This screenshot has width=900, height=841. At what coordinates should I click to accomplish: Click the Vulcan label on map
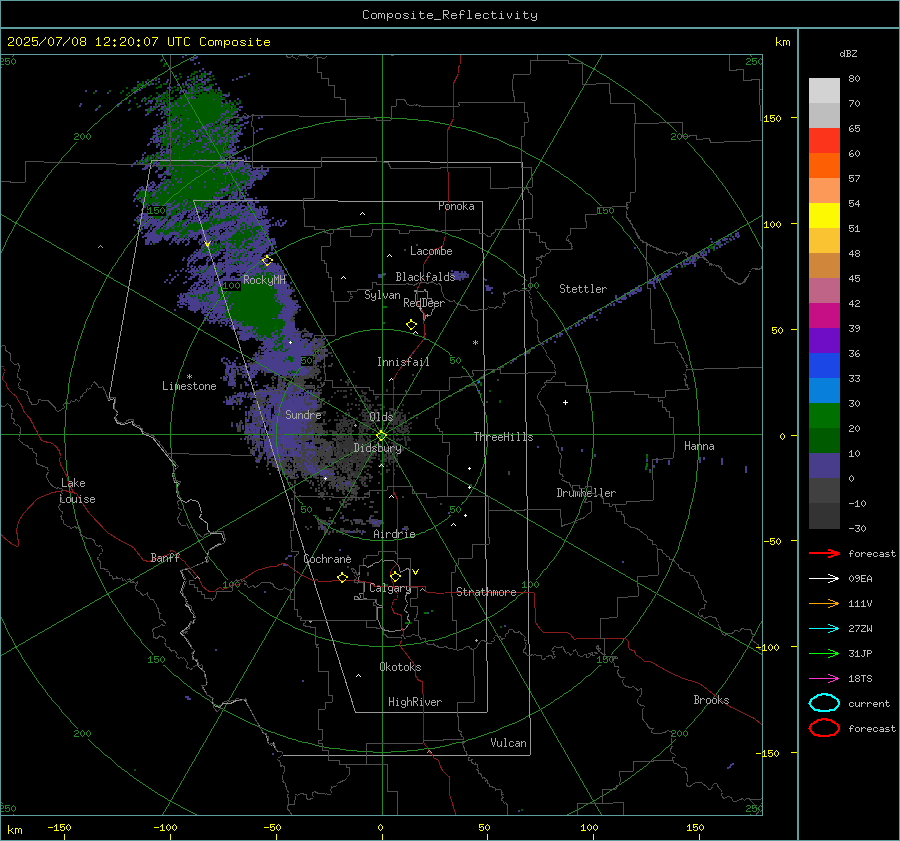508,743
